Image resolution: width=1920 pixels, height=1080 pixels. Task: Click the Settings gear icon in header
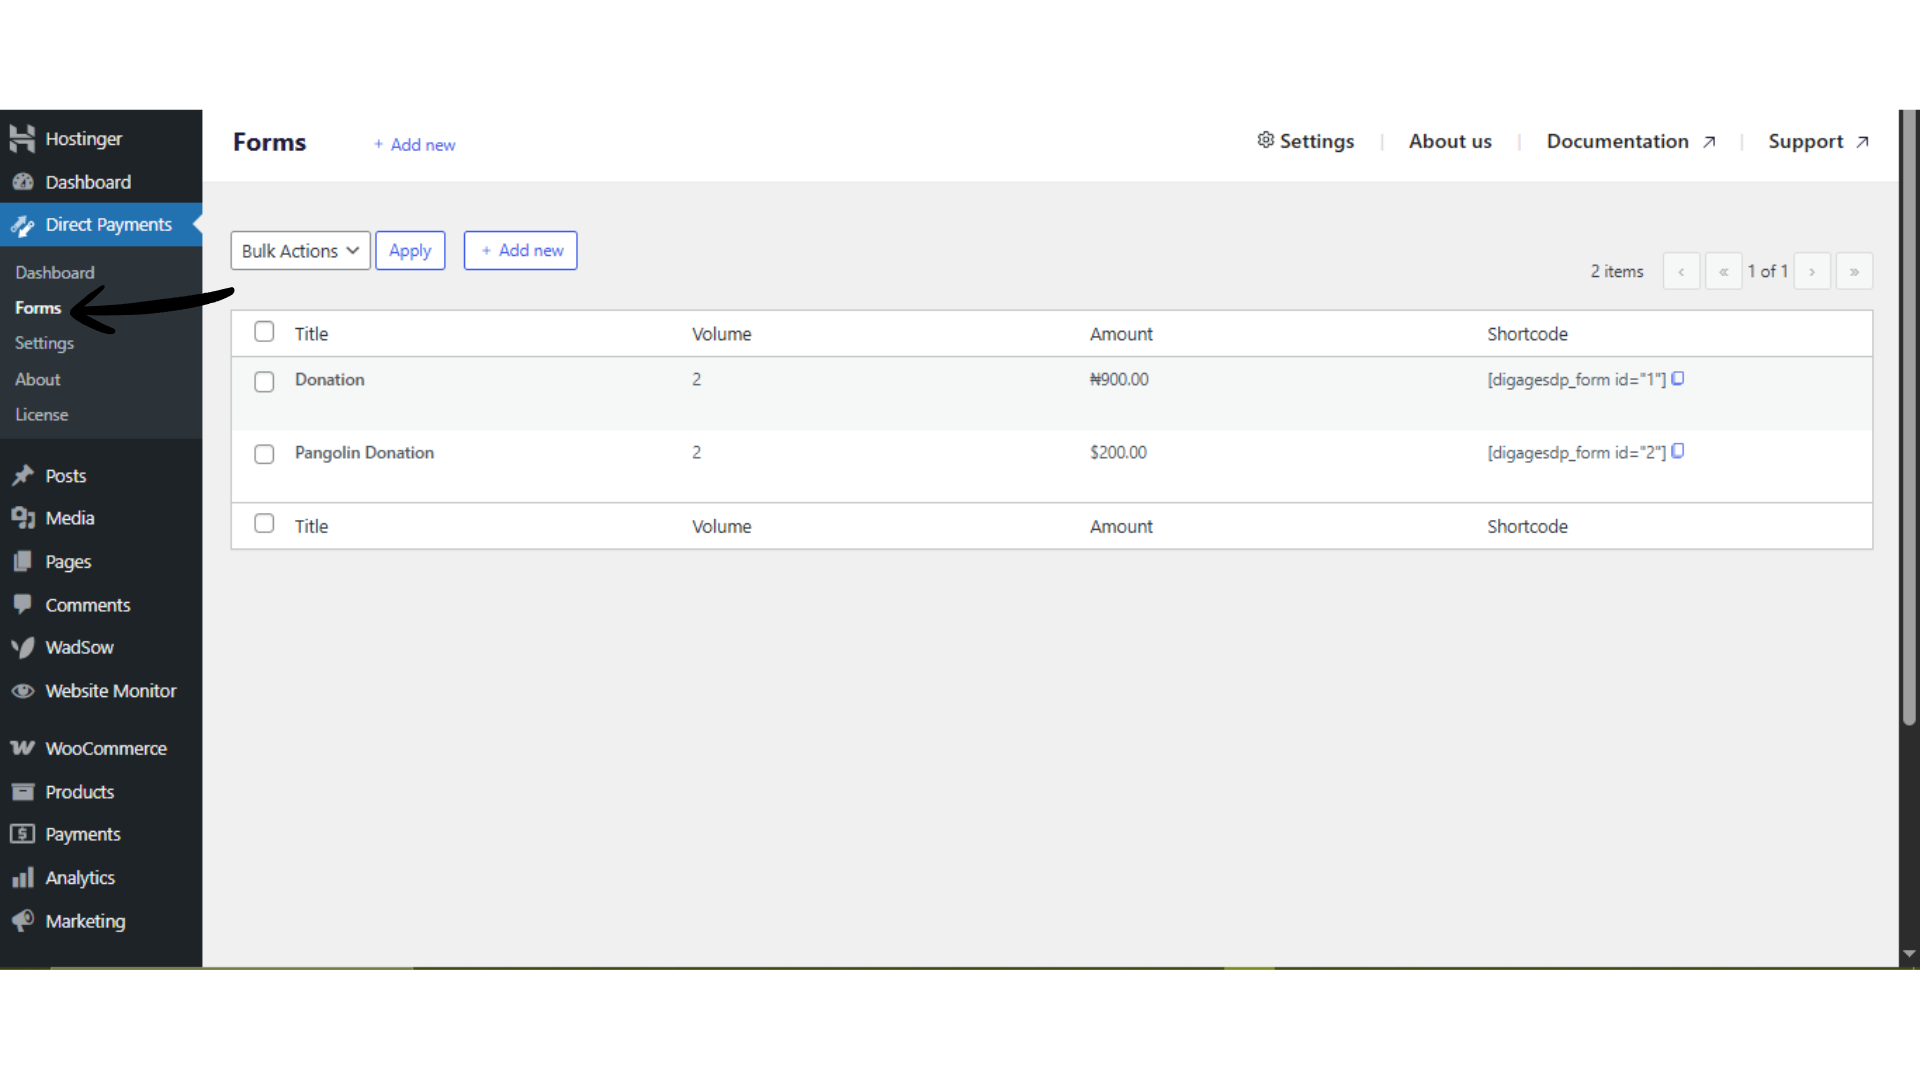pyautogui.click(x=1265, y=140)
